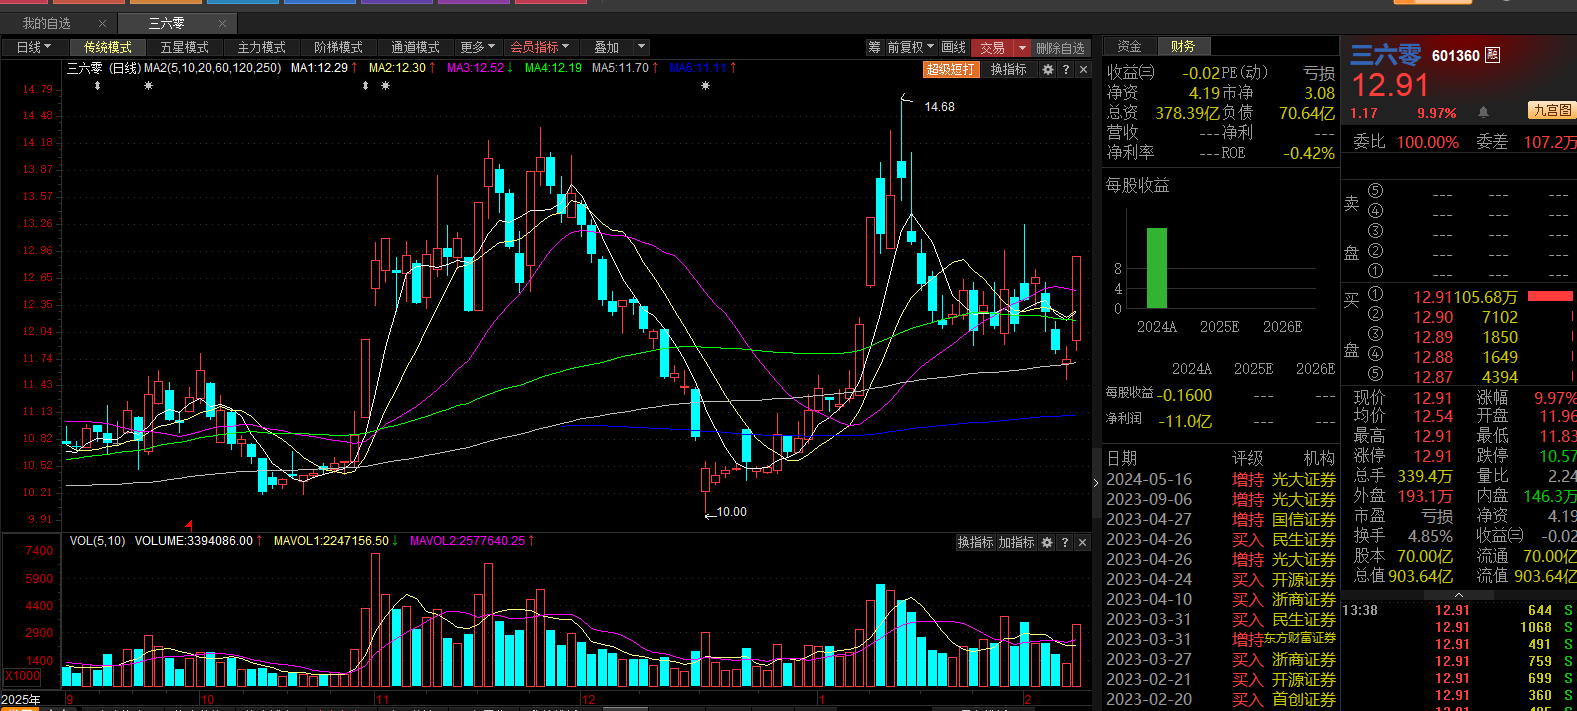
Task: Enable 通道模式 chart mode
Action: pos(415,47)
